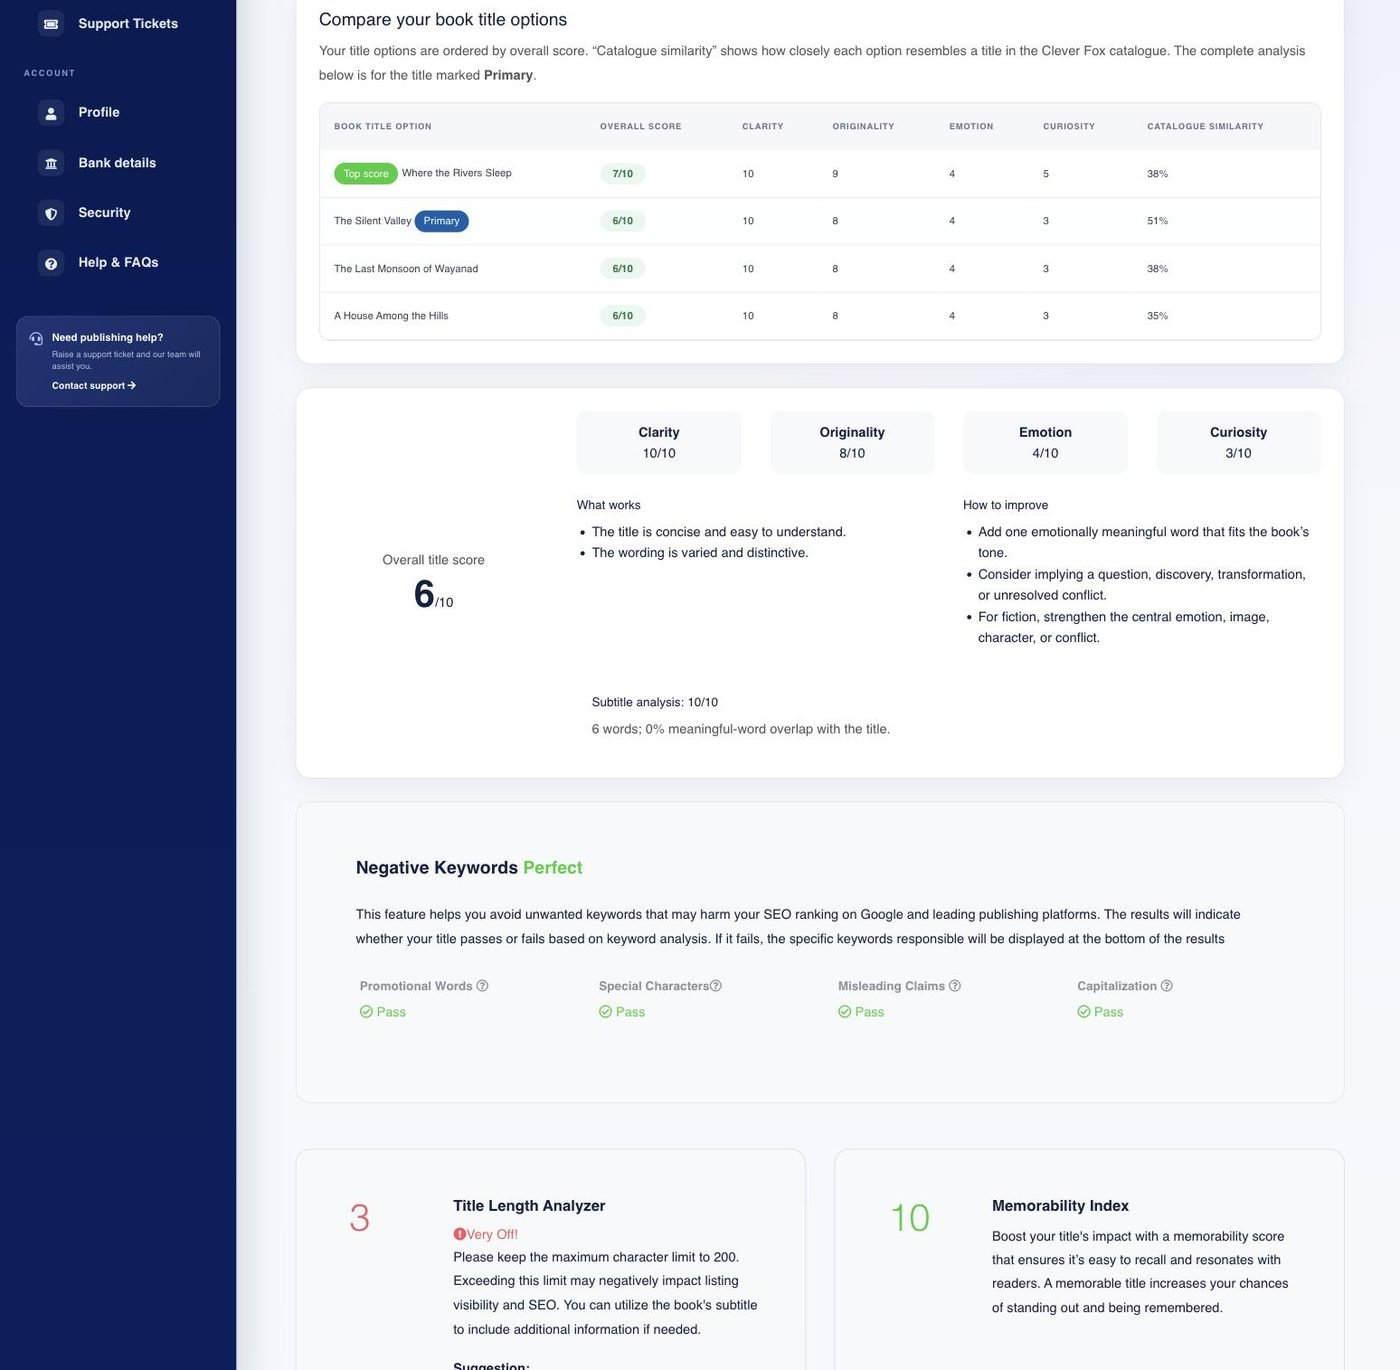Select The Silent Valley title row
Image resolution: width=1400 pixels, height=1370 pixels.
819,221
